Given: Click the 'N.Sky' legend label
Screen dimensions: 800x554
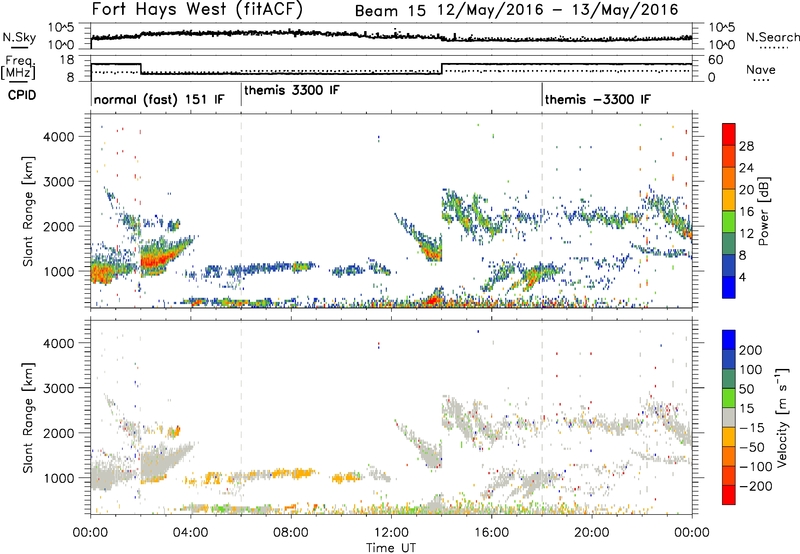Looking at the screenshot, I should pyautogui.click(x=19, y=37).
